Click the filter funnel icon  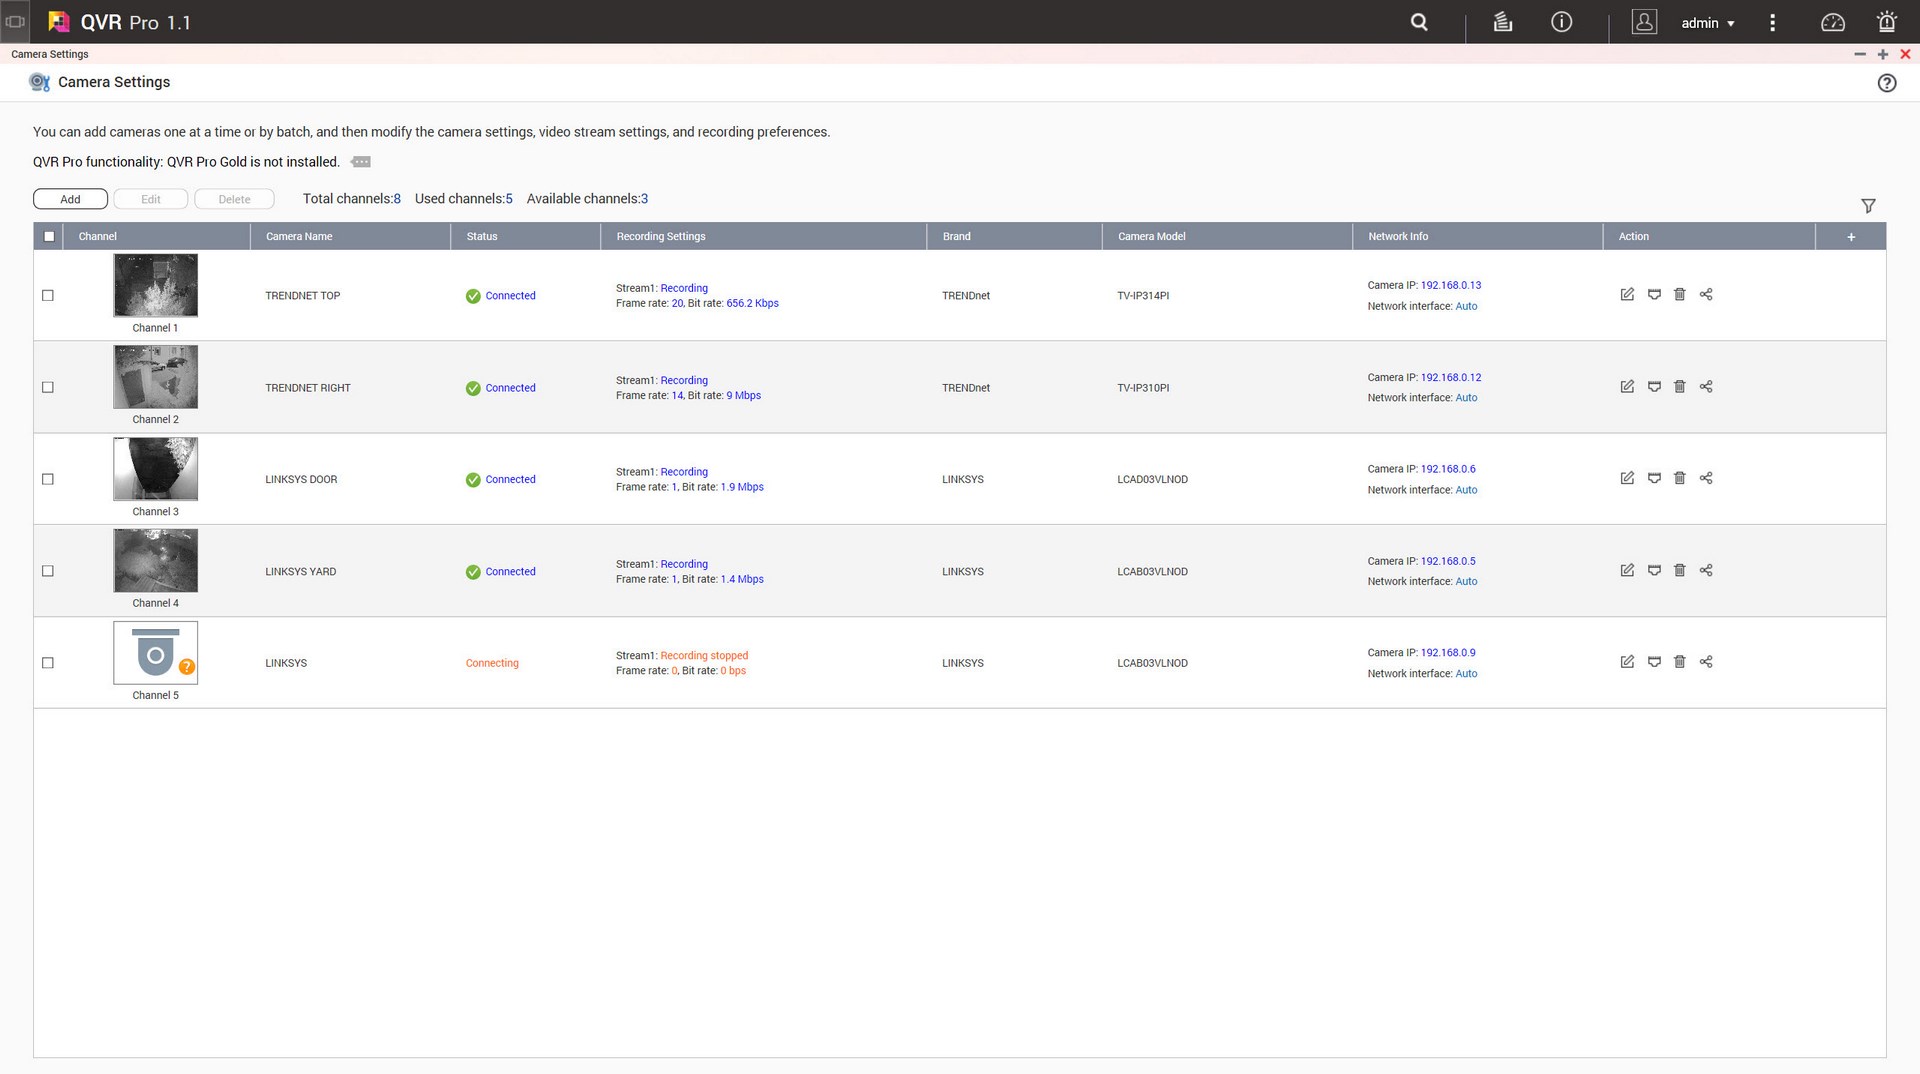point(1868,205)
